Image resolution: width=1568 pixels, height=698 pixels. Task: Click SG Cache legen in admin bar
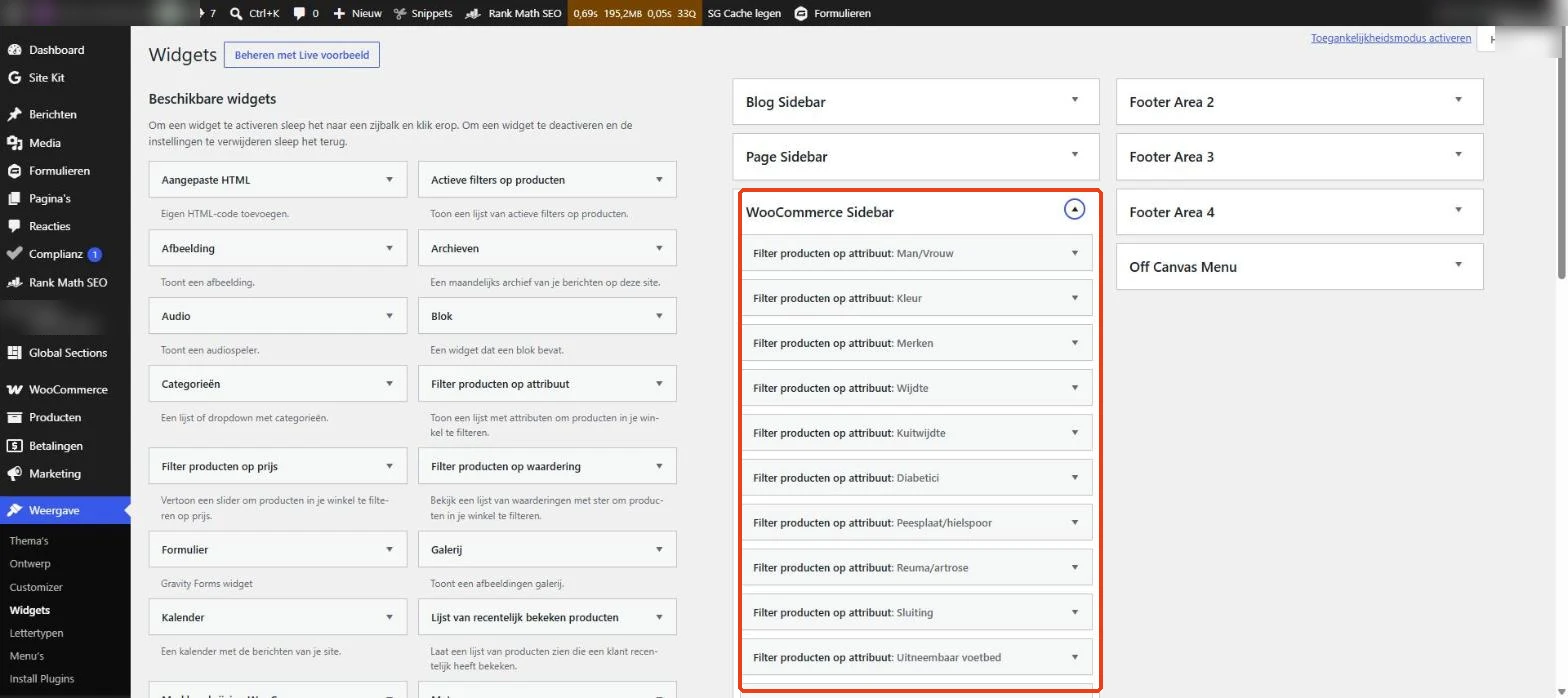pos(744,13)
